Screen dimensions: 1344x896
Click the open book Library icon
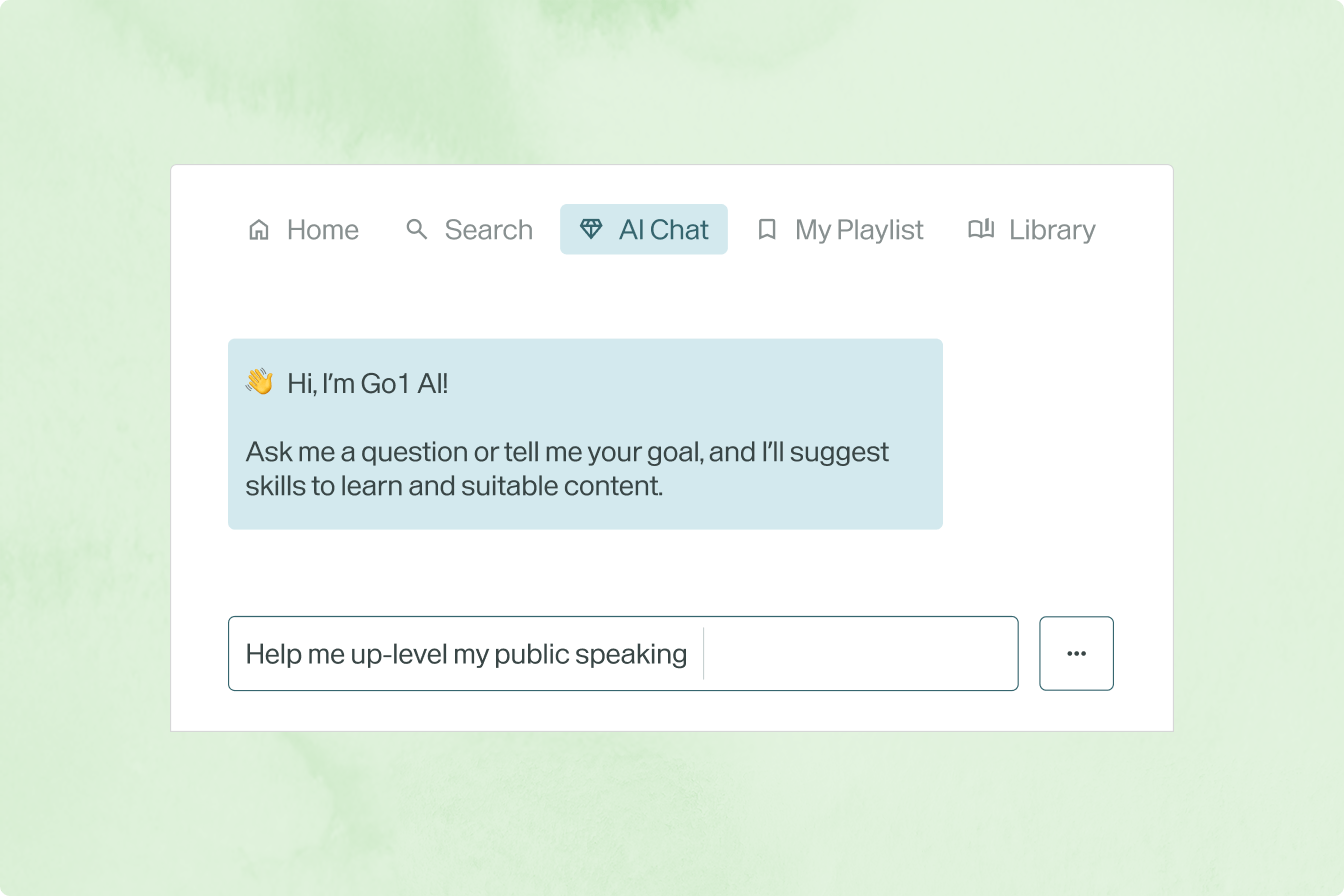[x=981, y=229]
